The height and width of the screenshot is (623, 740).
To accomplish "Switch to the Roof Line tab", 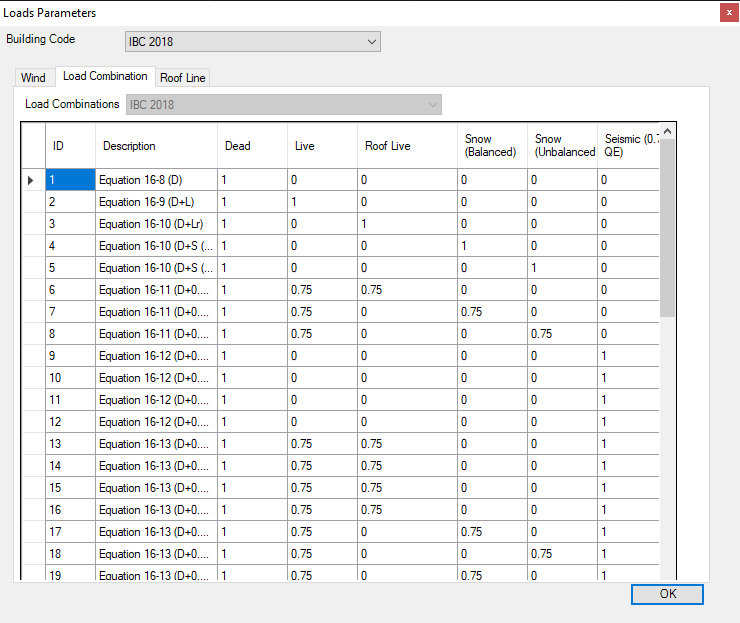I will [x=183, y=77].
